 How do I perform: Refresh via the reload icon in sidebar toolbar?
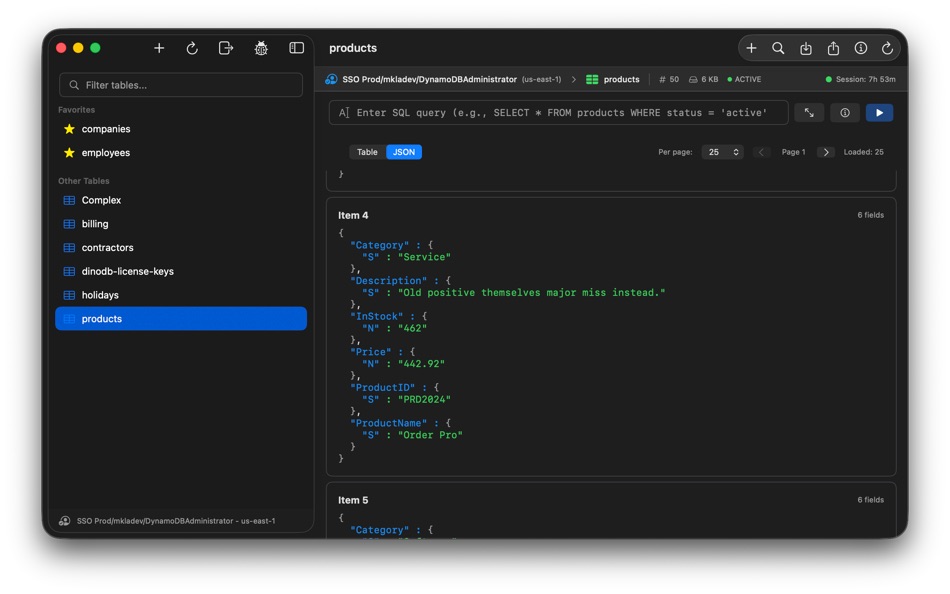pos(191,47)
